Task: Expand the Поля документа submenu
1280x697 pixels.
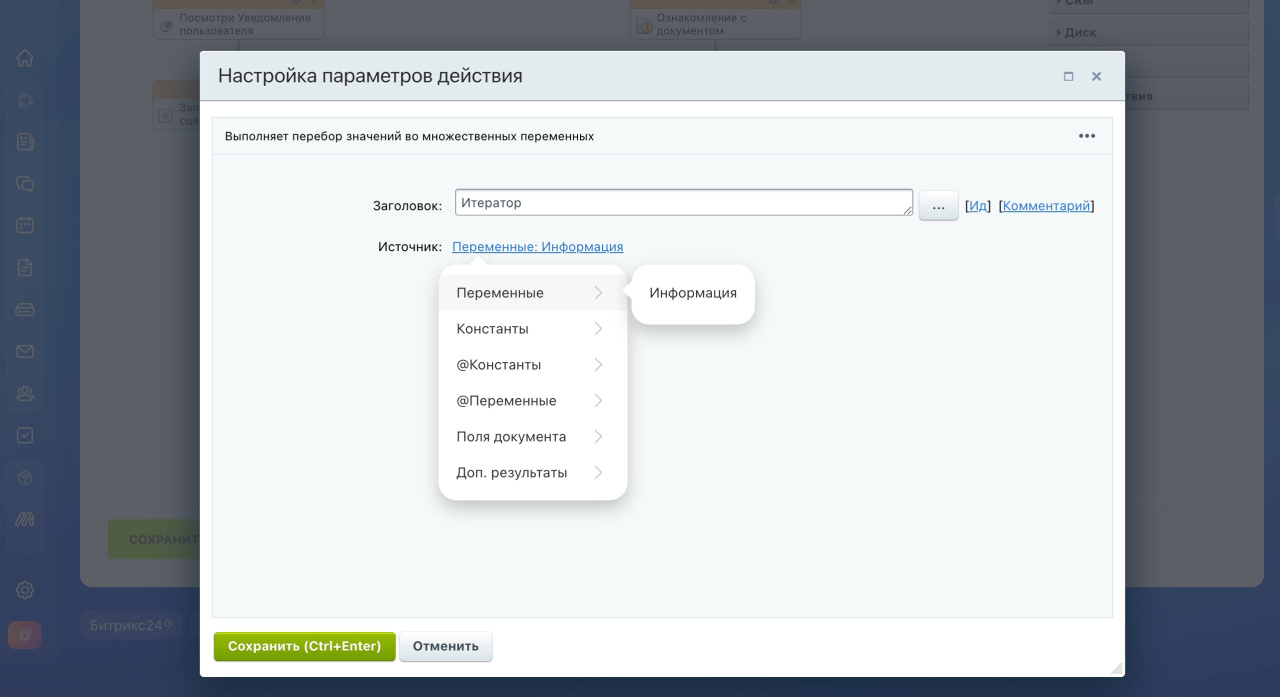Action: click(532, 437)
